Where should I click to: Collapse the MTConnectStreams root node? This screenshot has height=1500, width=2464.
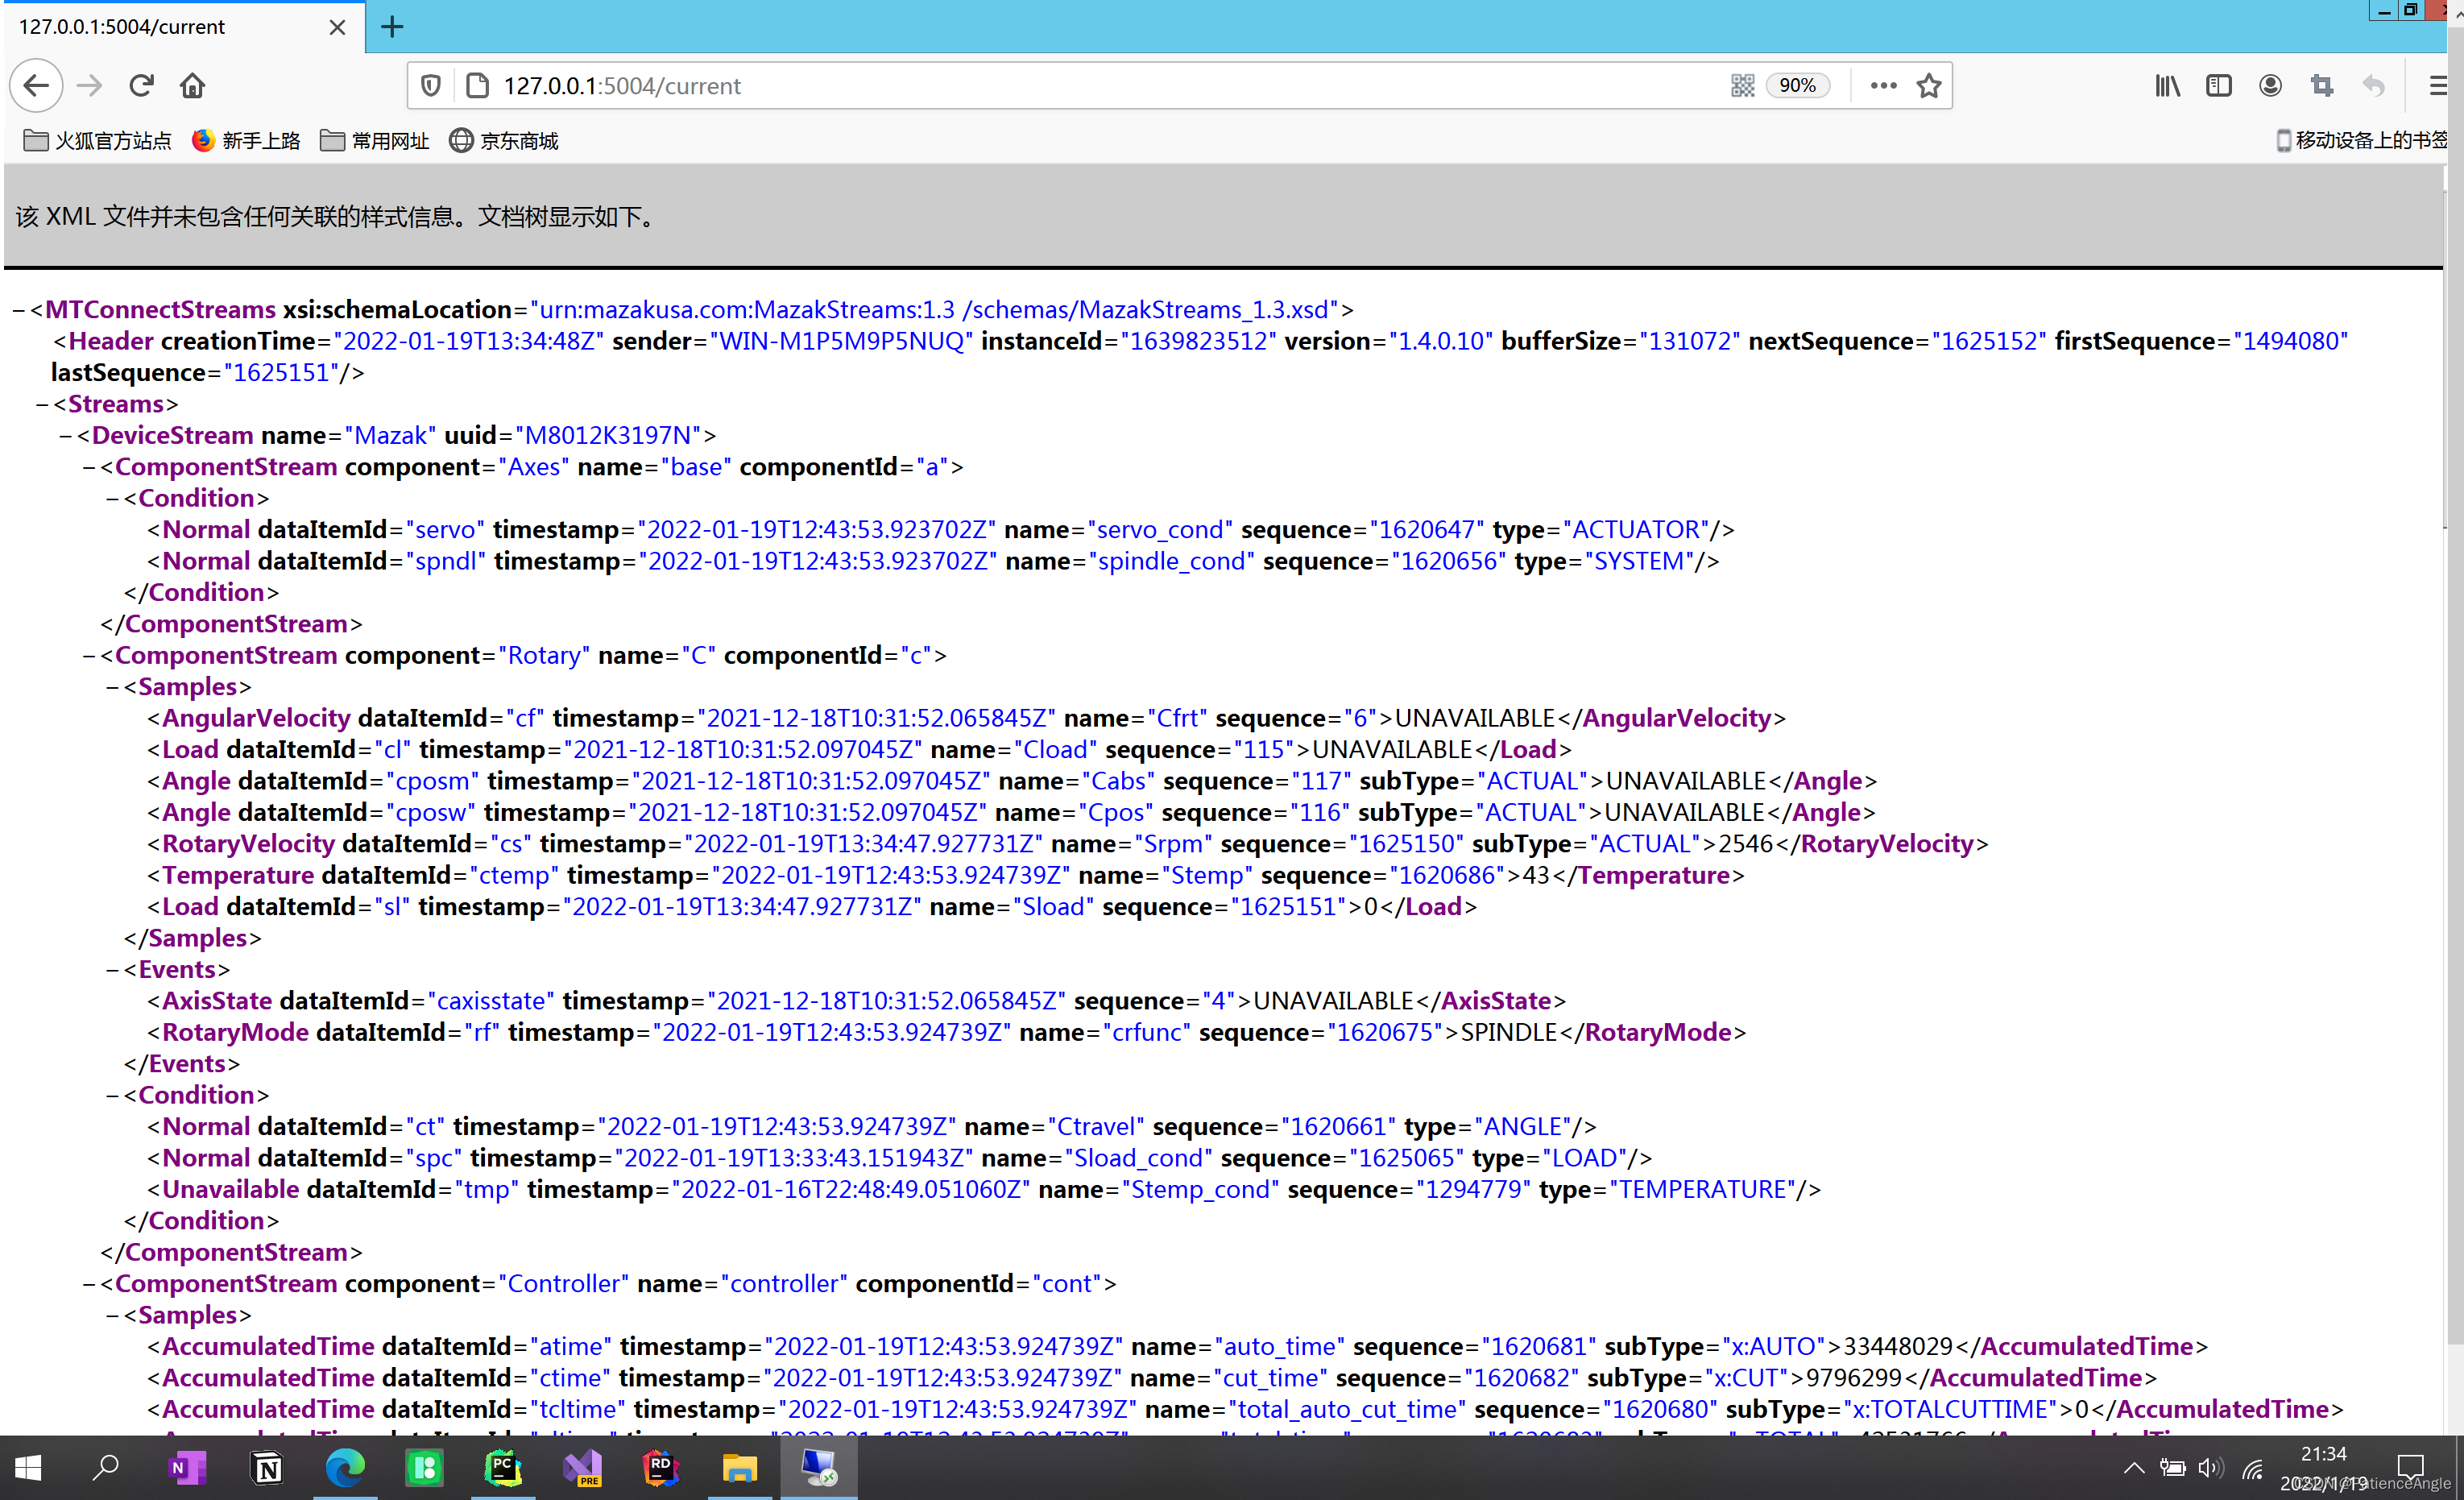19,311
